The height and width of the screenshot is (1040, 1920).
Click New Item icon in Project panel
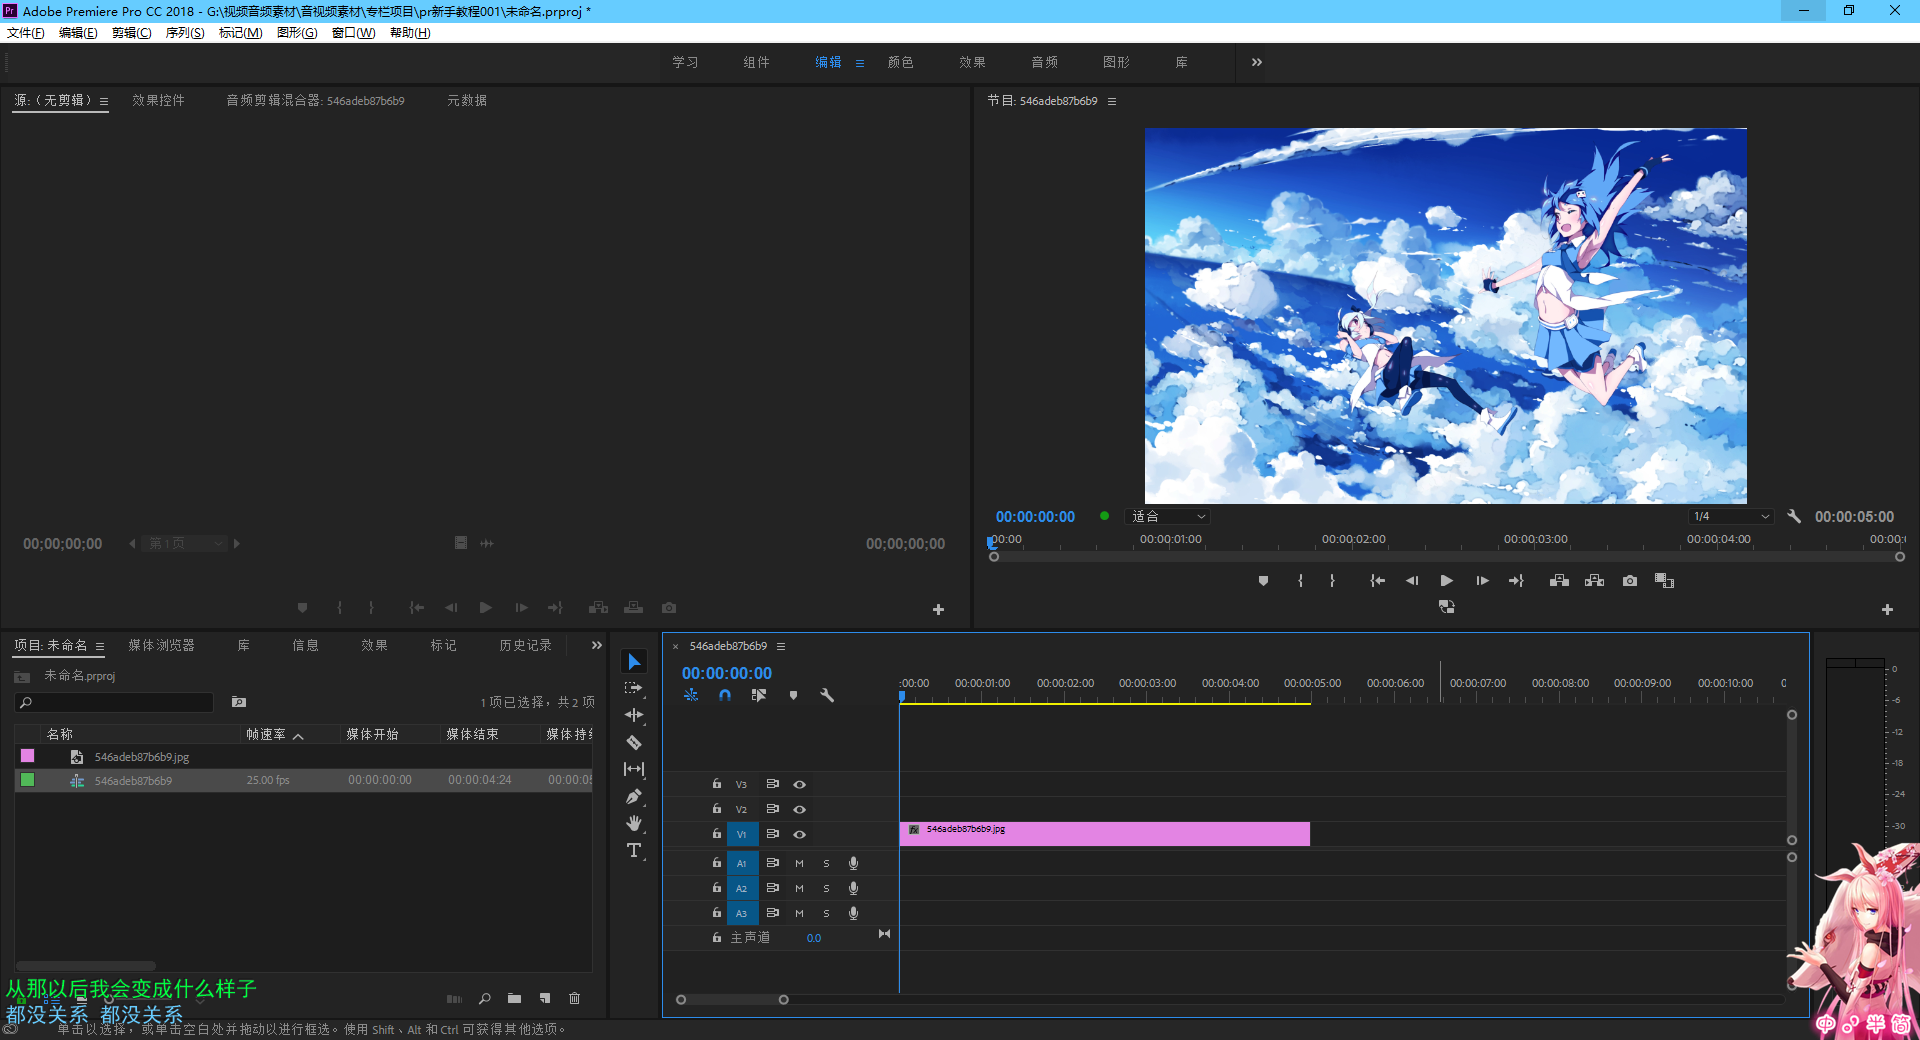tap(545, 998)
